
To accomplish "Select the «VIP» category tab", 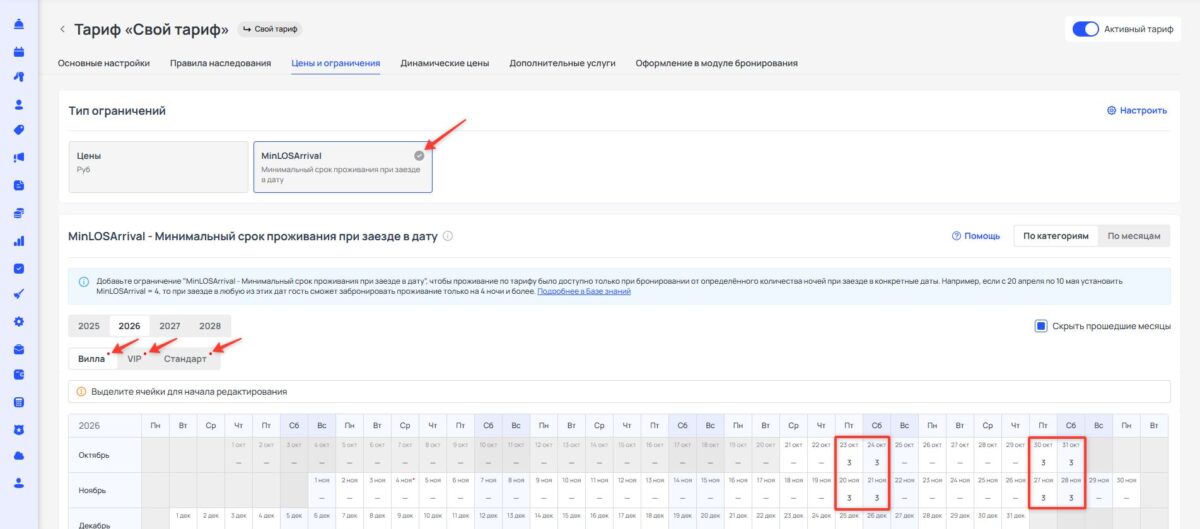I will [x=135, y=359].
